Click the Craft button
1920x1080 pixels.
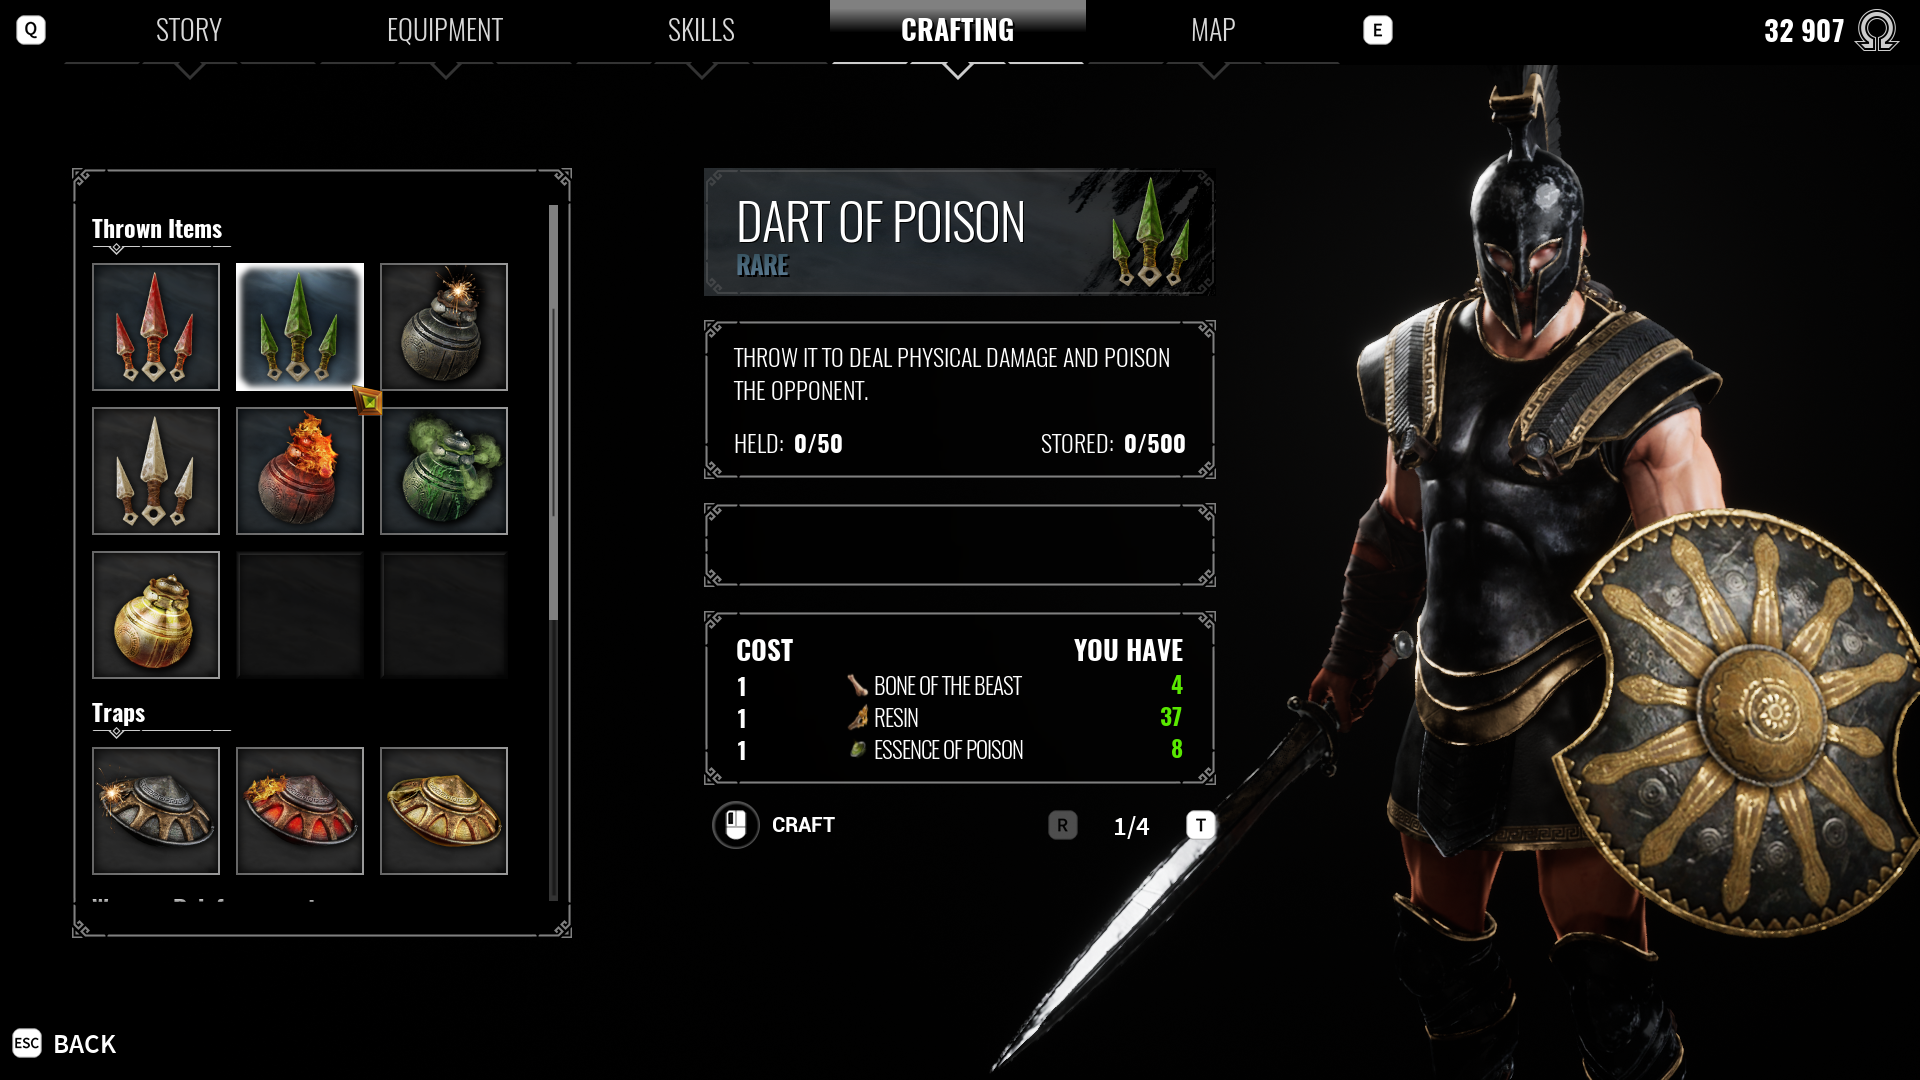click(774, 825)
